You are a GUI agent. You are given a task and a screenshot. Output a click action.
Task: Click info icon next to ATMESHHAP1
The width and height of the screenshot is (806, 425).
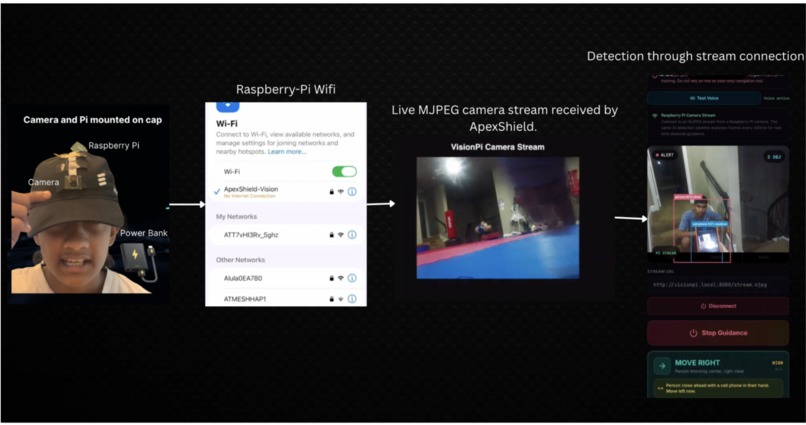click(x=352, y=299)
